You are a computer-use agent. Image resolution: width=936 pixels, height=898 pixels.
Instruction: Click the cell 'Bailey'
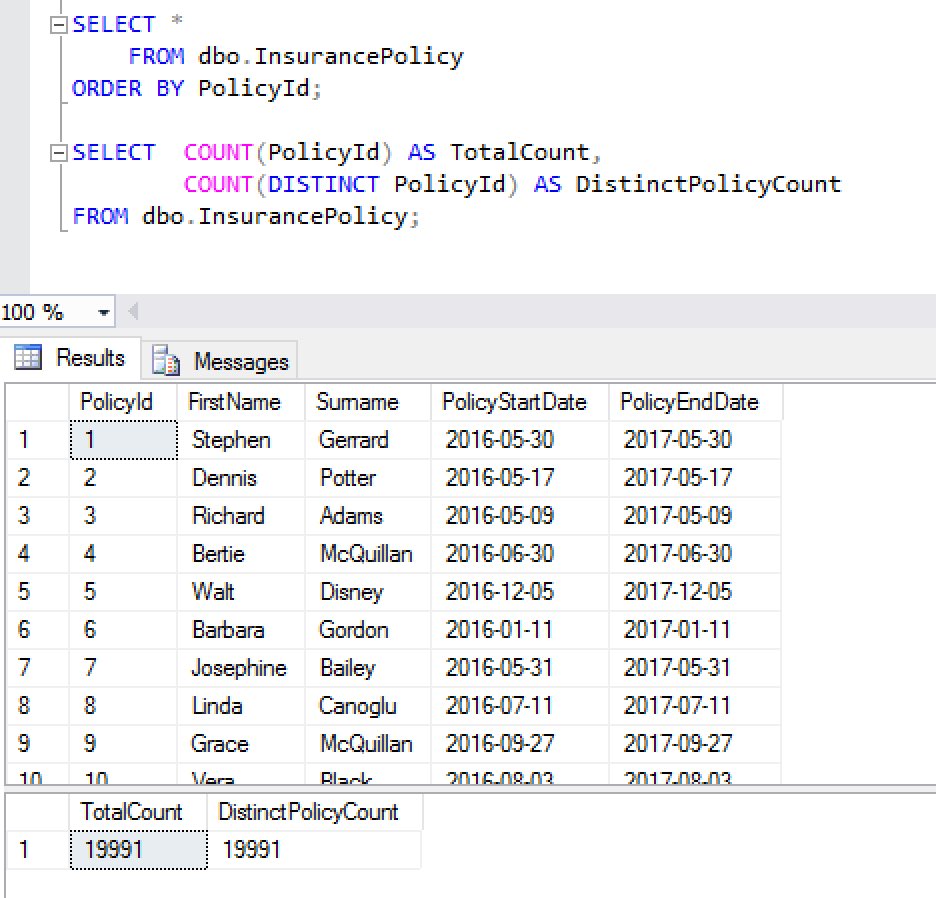368,668
